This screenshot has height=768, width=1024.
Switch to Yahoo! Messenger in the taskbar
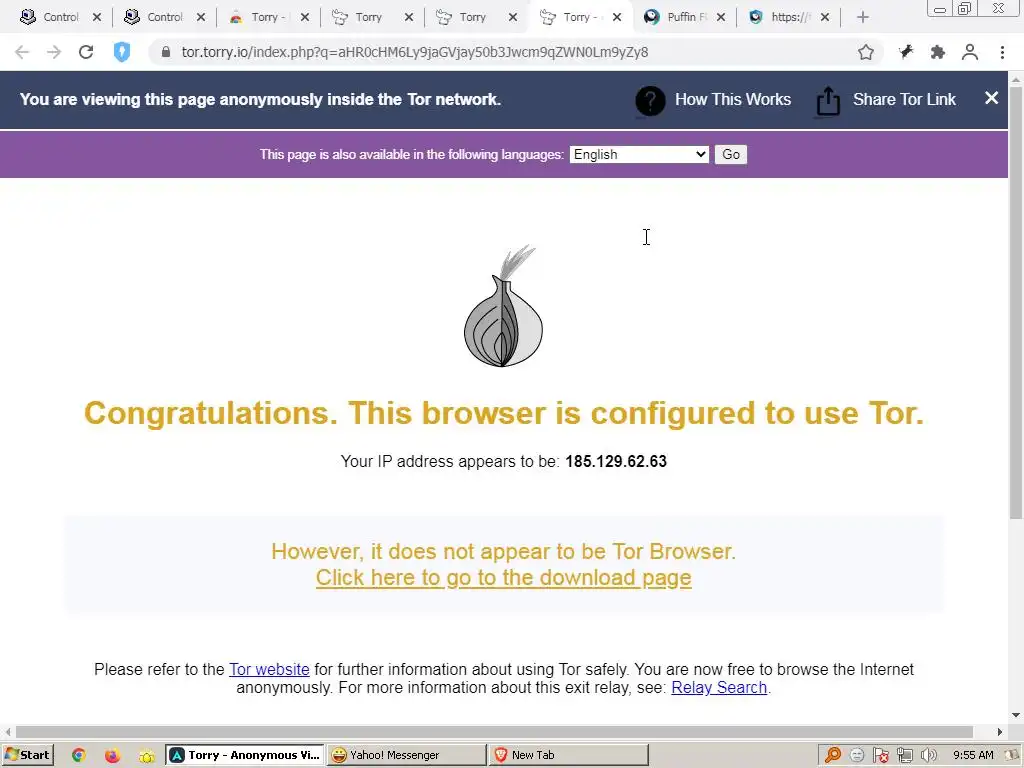pos(407,755)
